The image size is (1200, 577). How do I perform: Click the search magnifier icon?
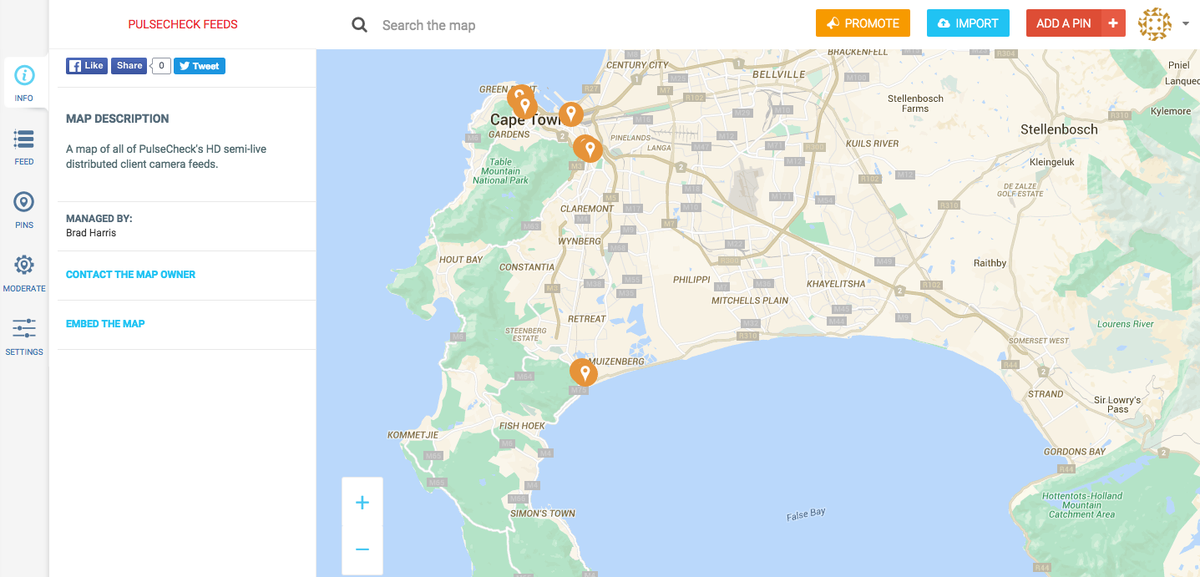click(360, 24)
